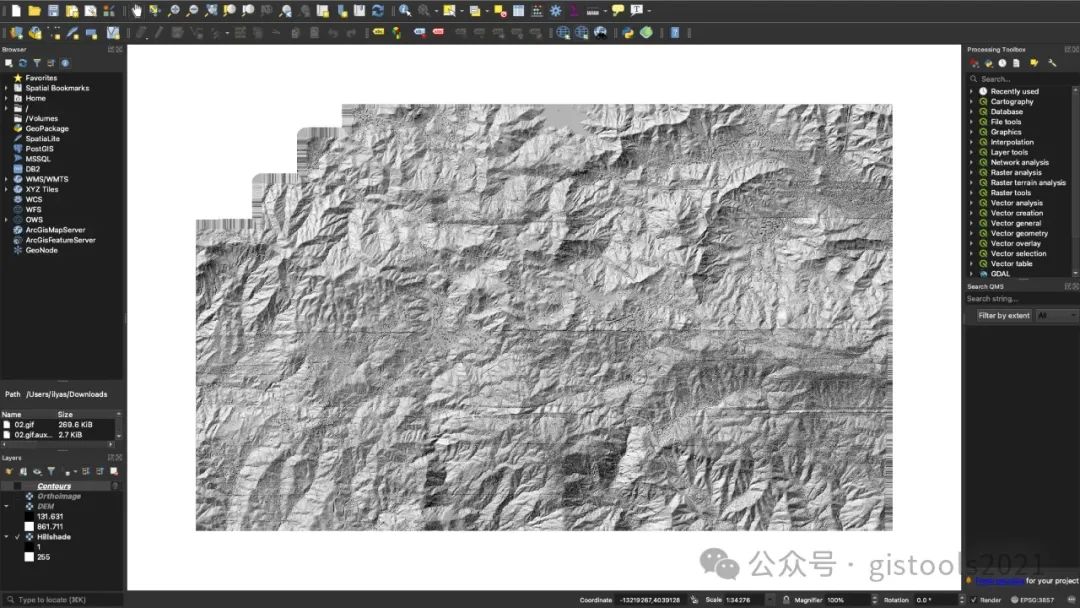Toggle Contours layer visibility checkbox

[x=17, y=486]
